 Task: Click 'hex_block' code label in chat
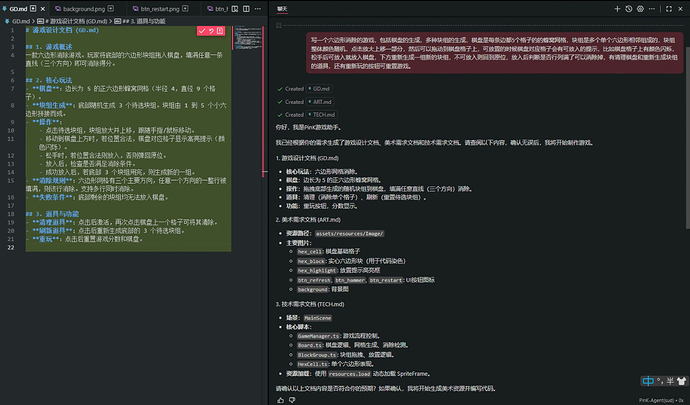tap(311, 261)
